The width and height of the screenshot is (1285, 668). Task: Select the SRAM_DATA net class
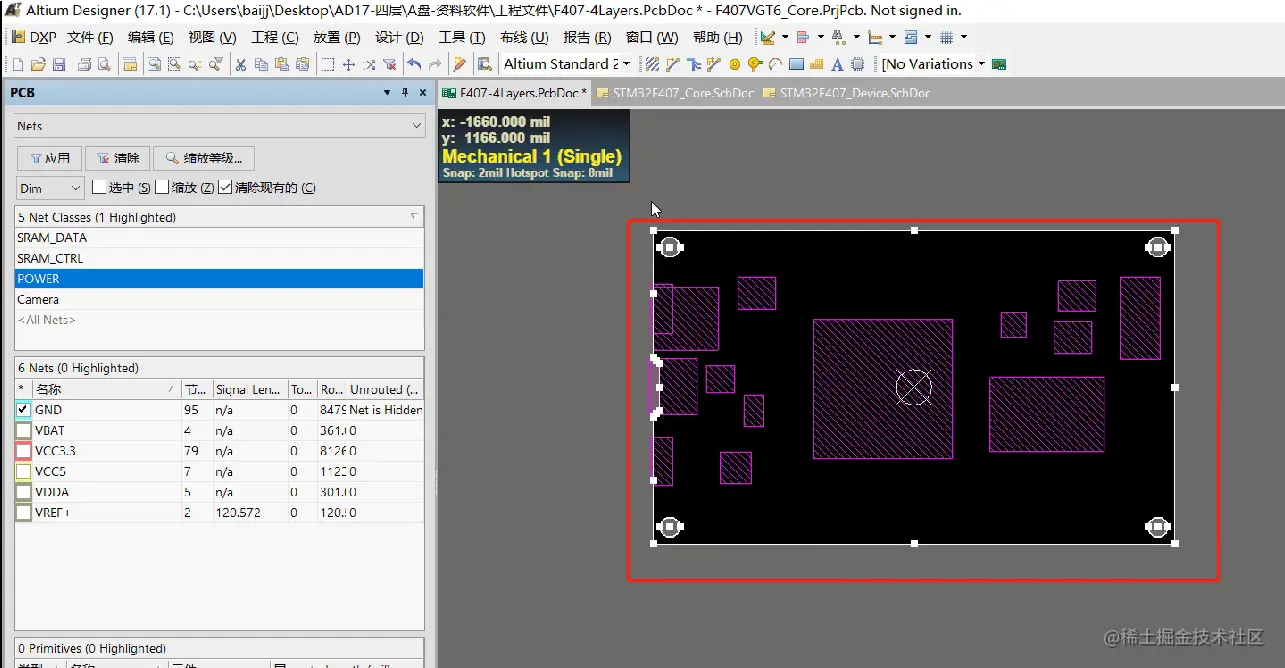pyautogui.click(x=219, y=238)
